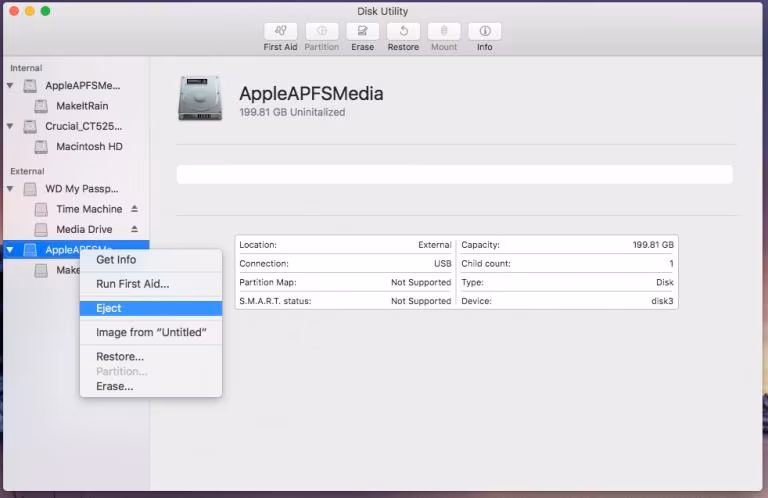The height and width of the screenshot is (498, 768).
Task: Eject the Media Drive volume with its eject icon
Action: tap(135, 229)
